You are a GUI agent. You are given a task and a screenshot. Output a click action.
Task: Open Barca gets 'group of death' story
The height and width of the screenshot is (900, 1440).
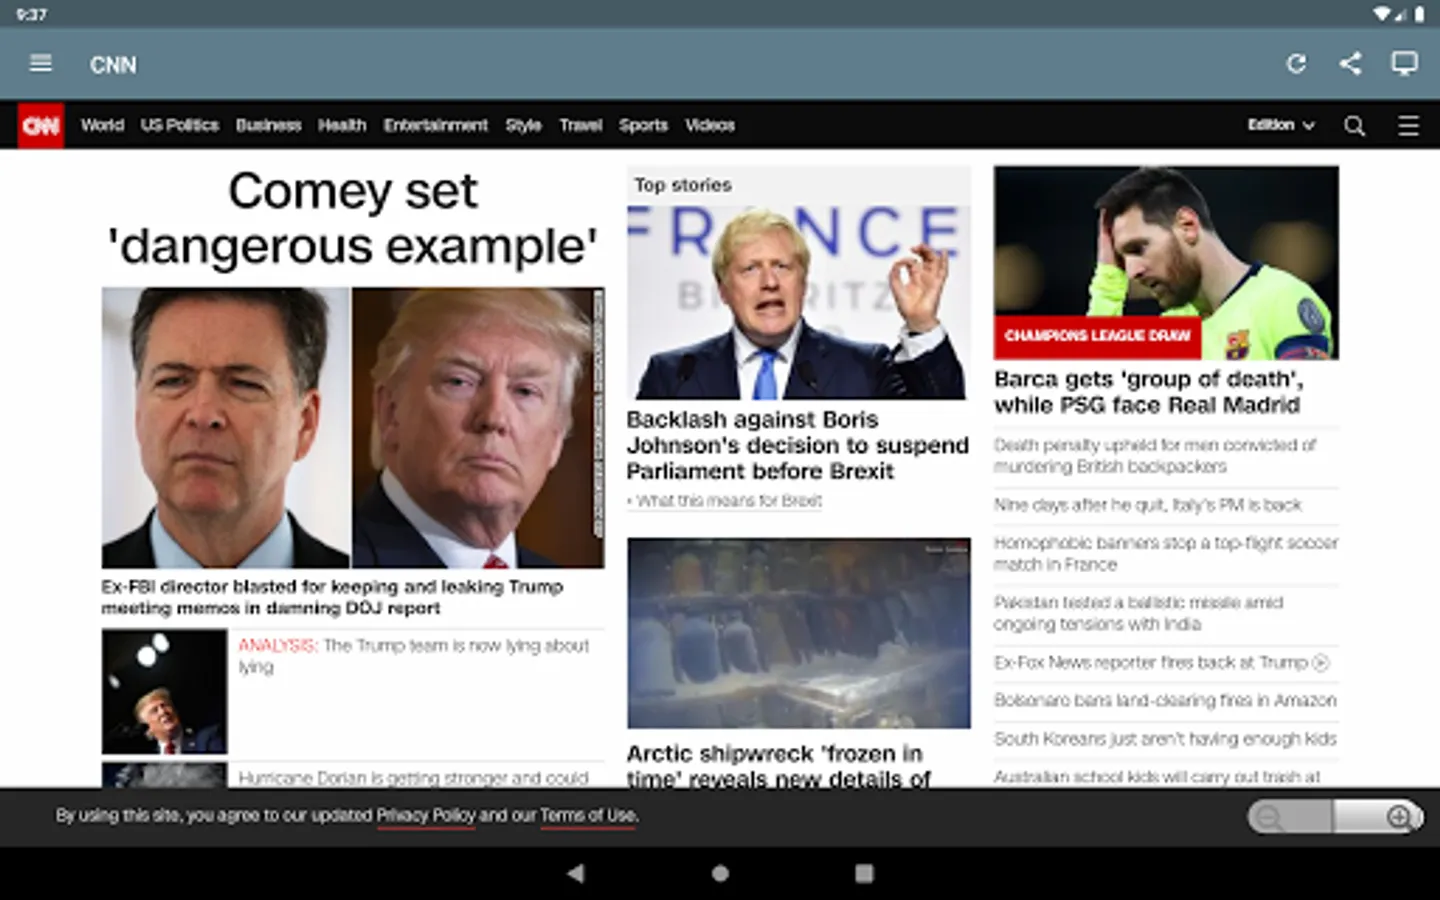coord(1148,392)
